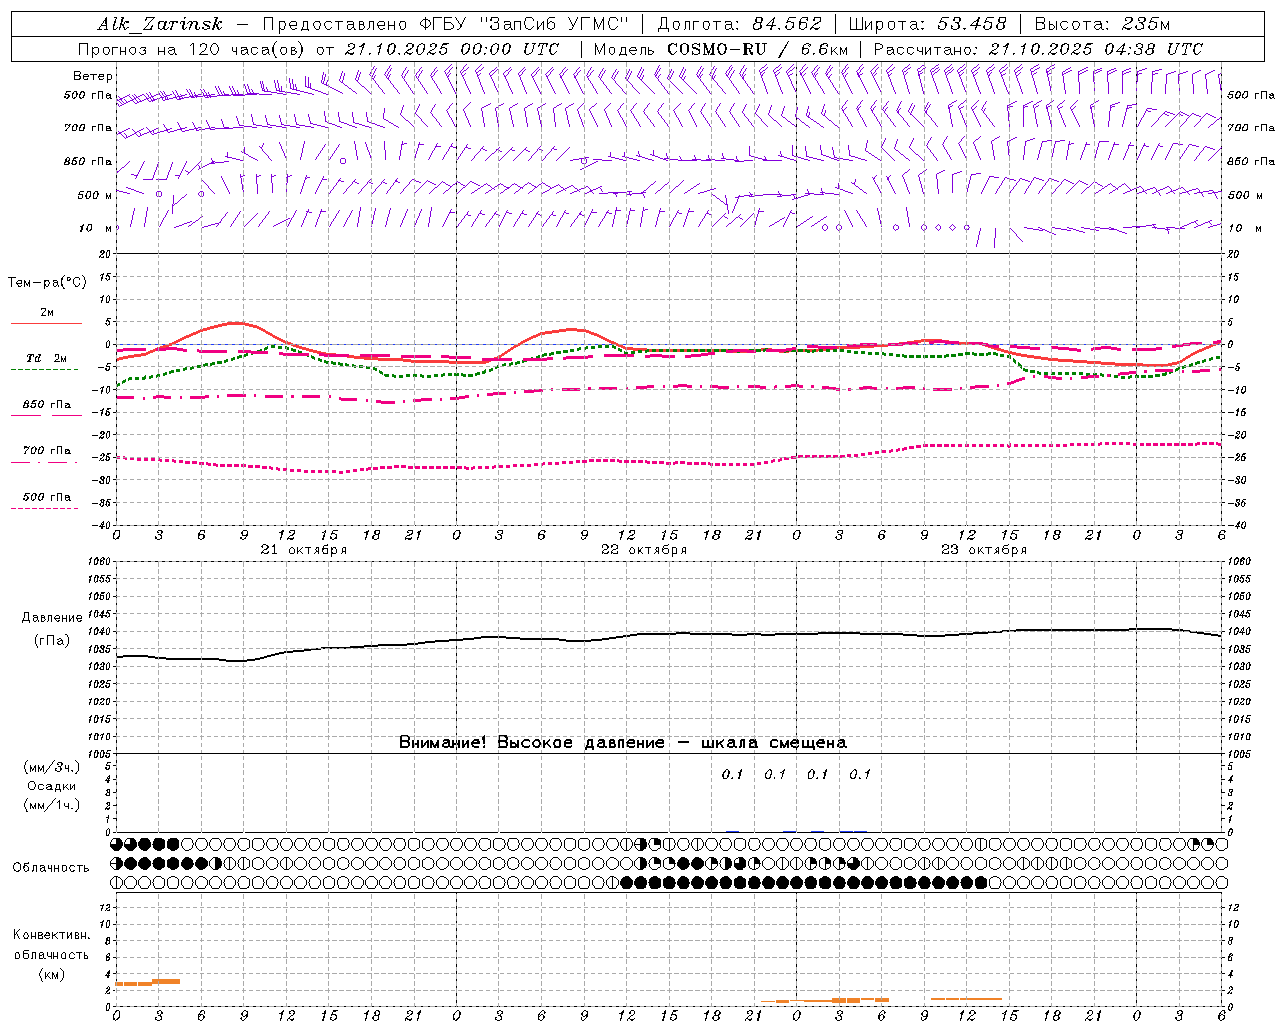
Task: Click the solid red line sample under '2м'
Action: pos(46,323)
